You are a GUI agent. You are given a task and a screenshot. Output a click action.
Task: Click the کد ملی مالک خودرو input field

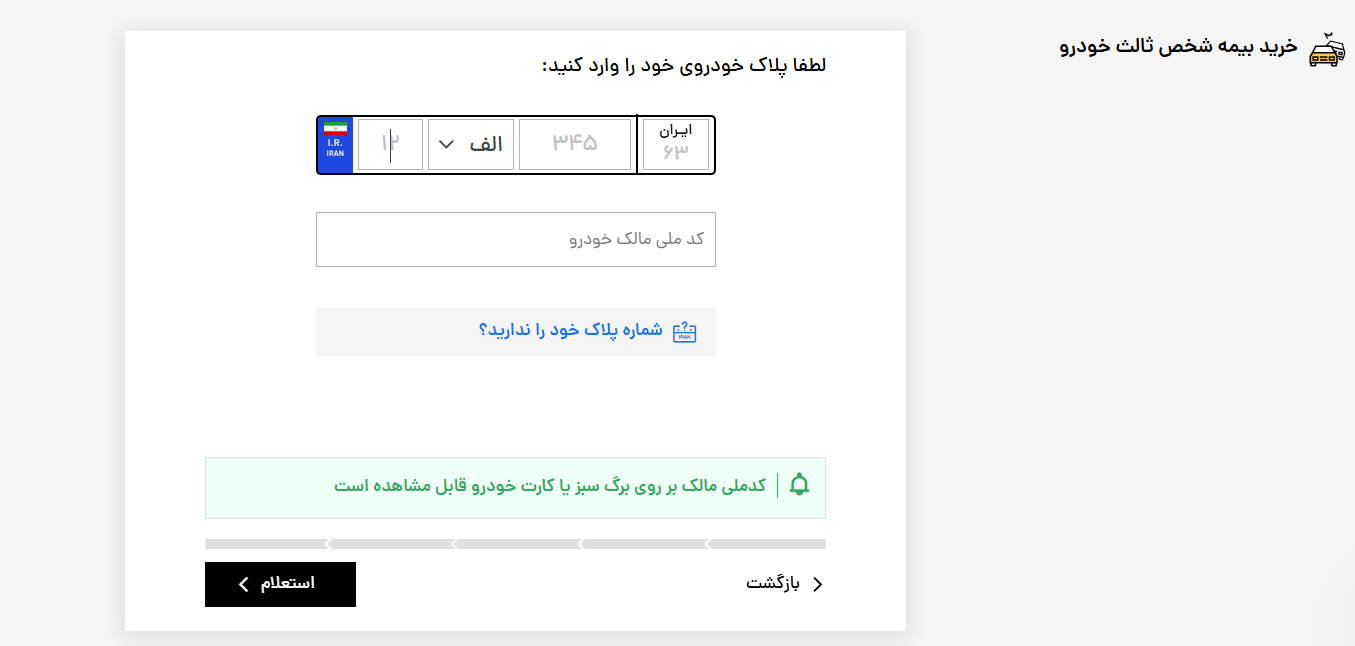click(516, 240)
